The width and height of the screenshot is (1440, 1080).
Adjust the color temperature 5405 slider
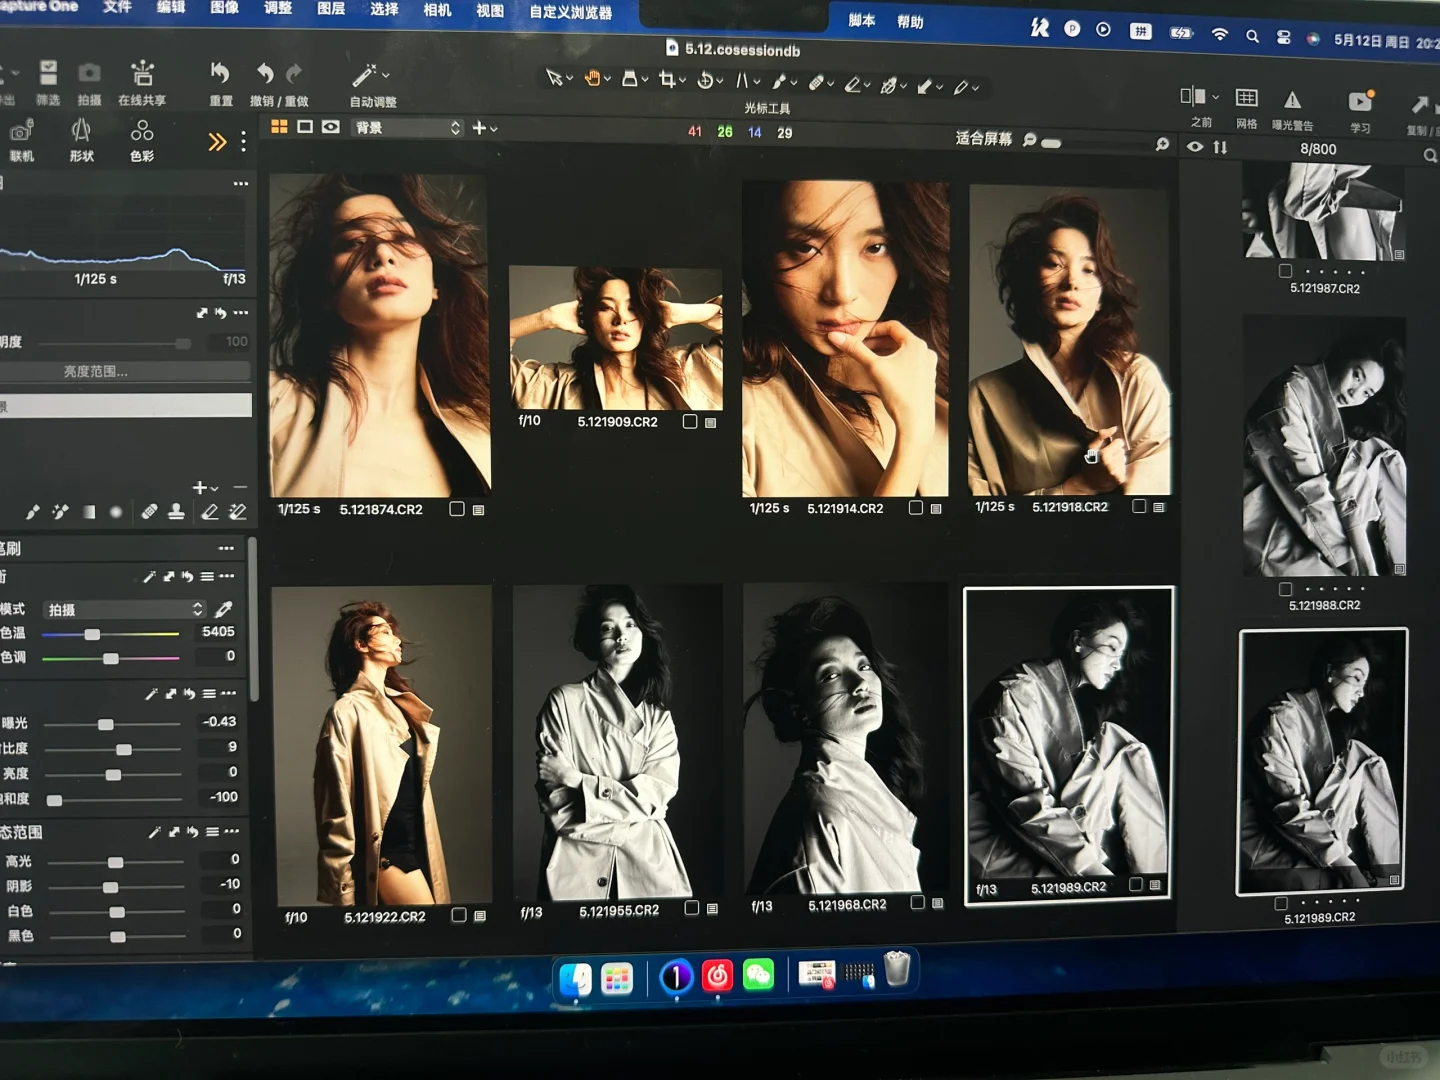point(110,634)
